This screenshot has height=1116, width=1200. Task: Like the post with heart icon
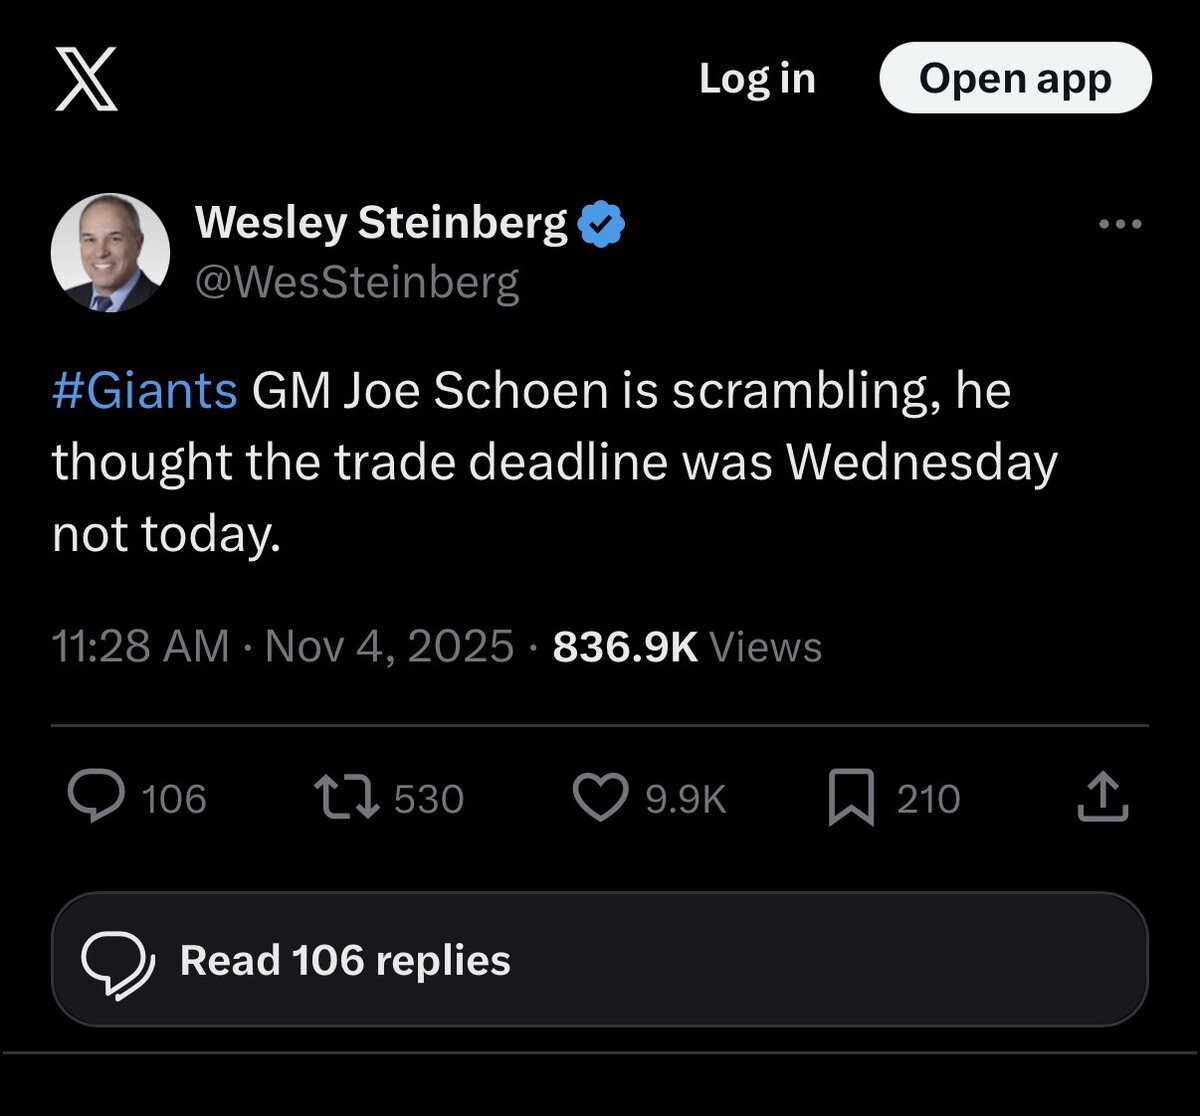coord(600,798)
